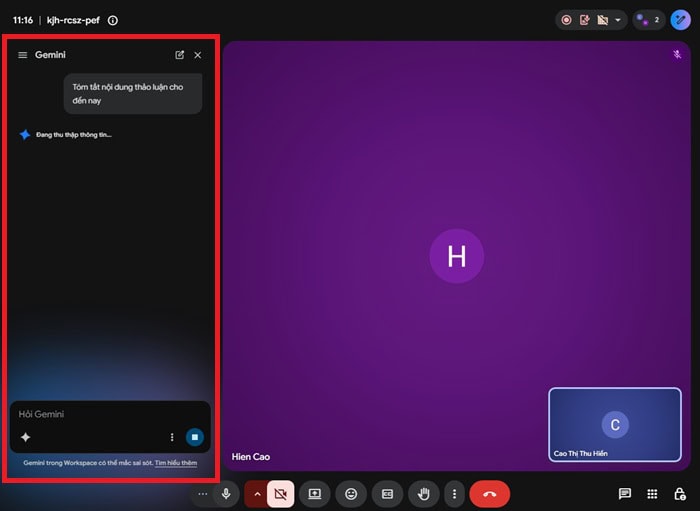Toggle the Gemini pencil-spark button at top right
The image size is (700, 511).
680,20
